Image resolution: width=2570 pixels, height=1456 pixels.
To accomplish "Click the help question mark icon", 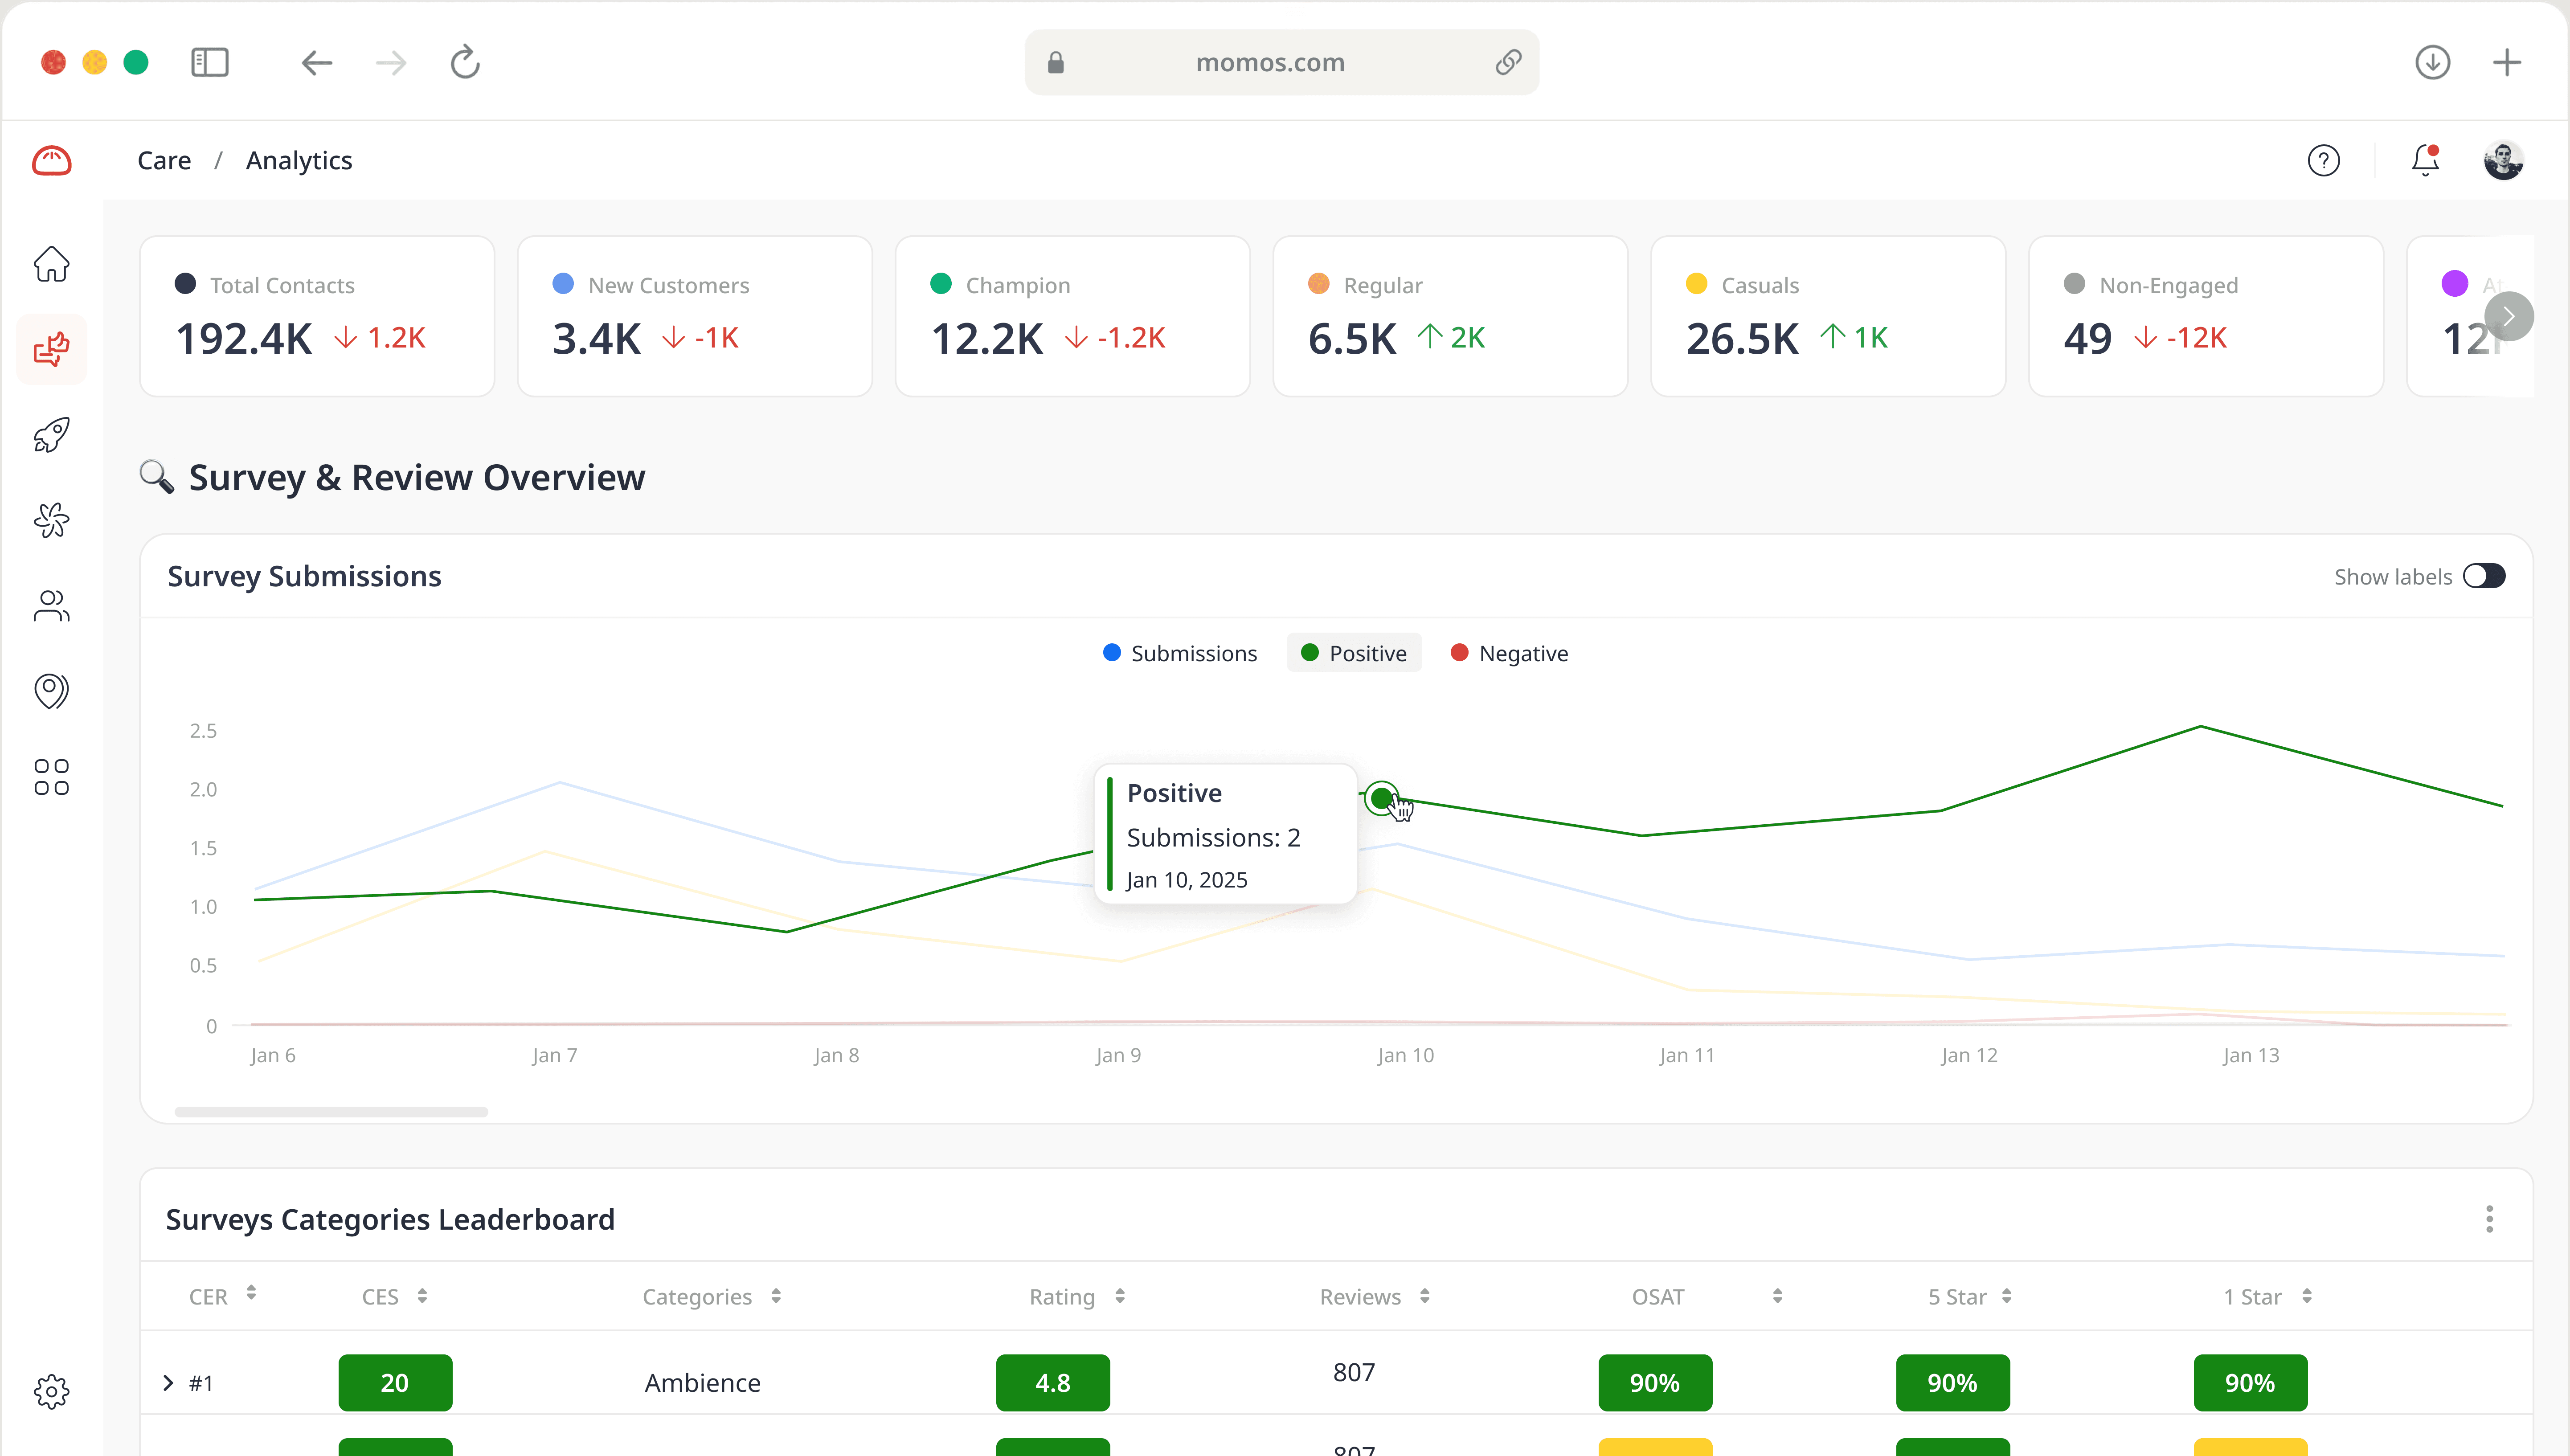I will point(2323,160).
